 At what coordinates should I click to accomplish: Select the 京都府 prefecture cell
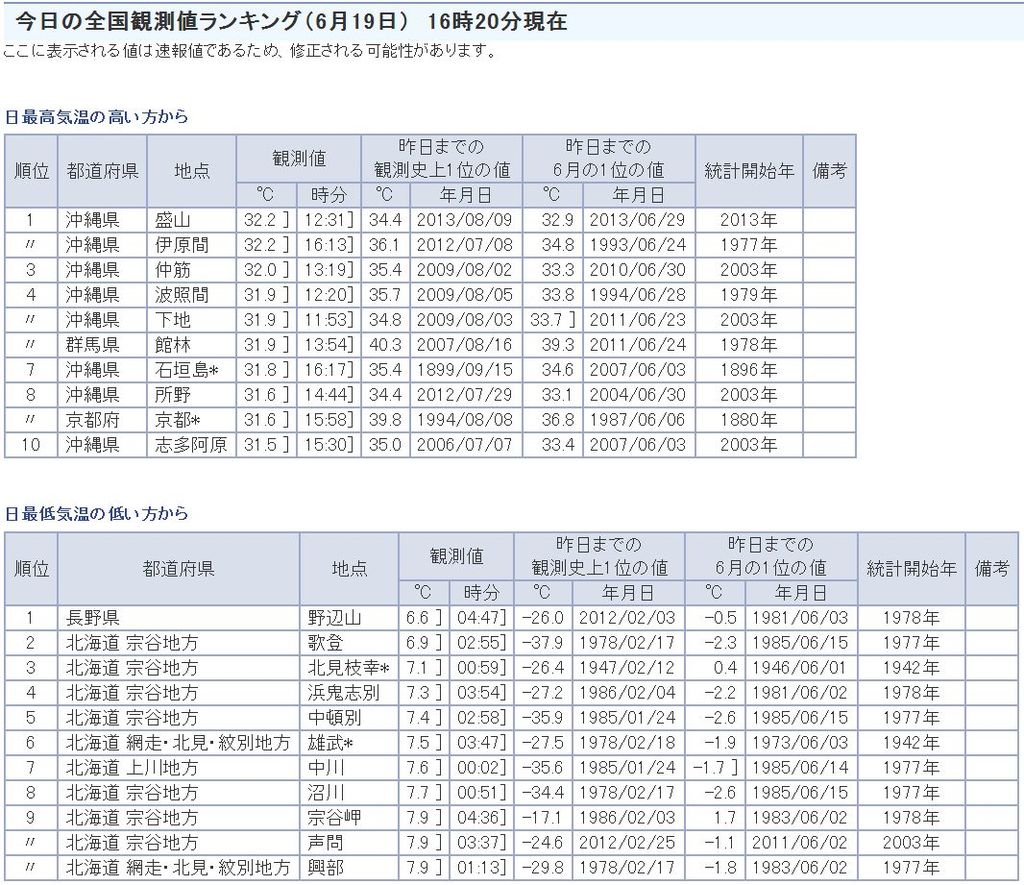(x=93, y=420)
